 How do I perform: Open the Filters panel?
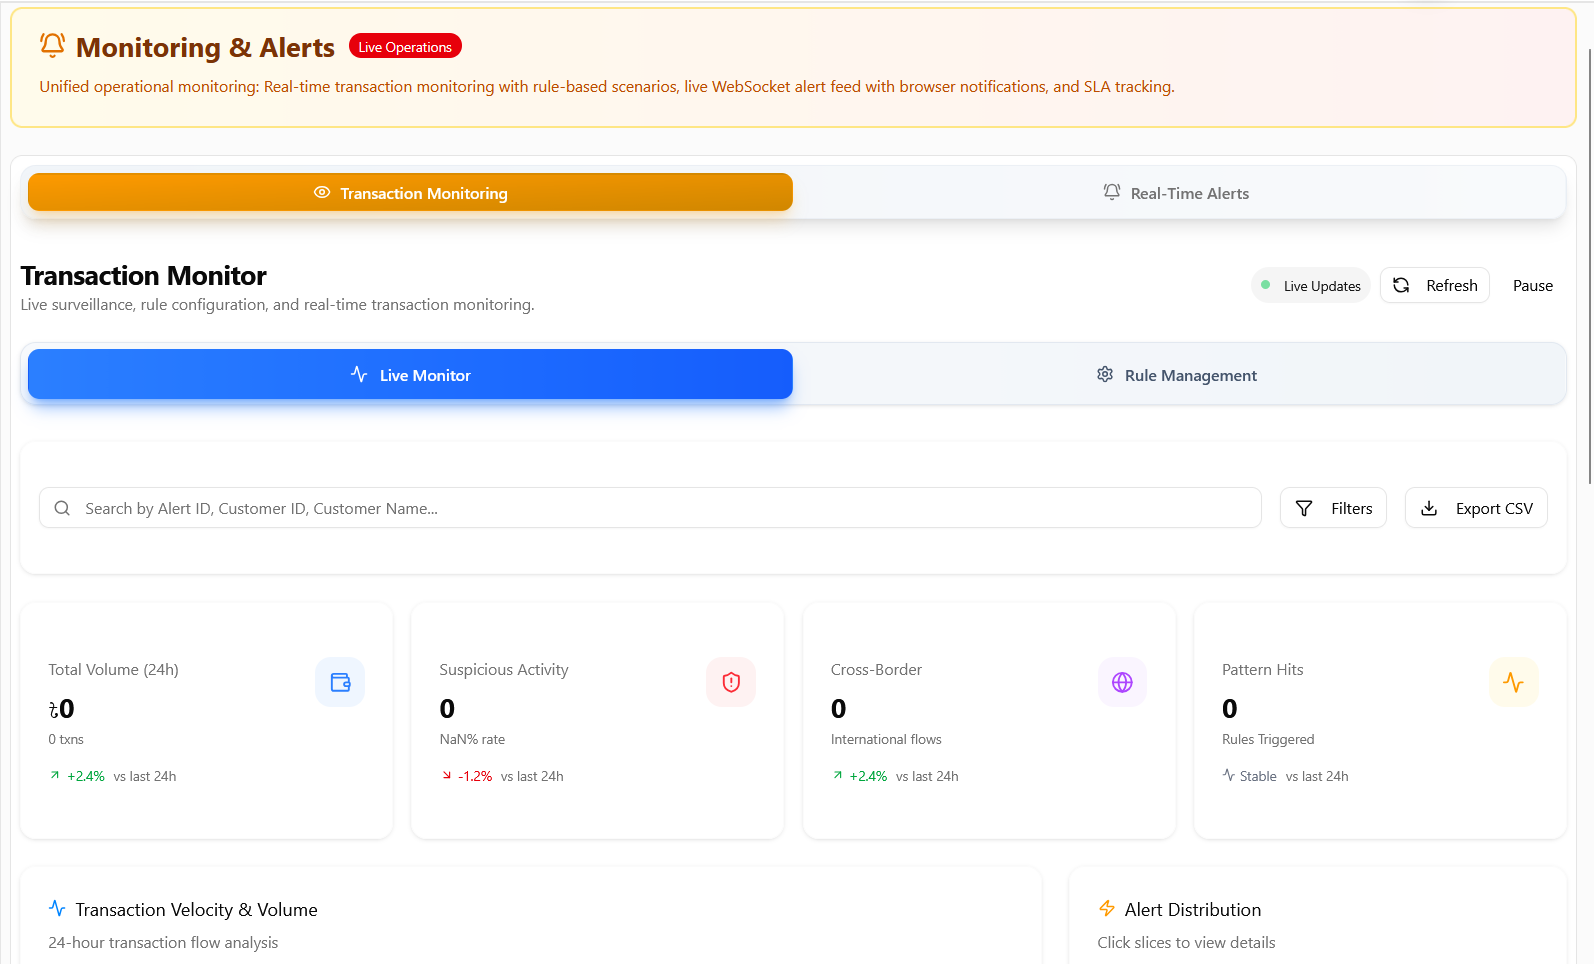[x=1333, y=508]
